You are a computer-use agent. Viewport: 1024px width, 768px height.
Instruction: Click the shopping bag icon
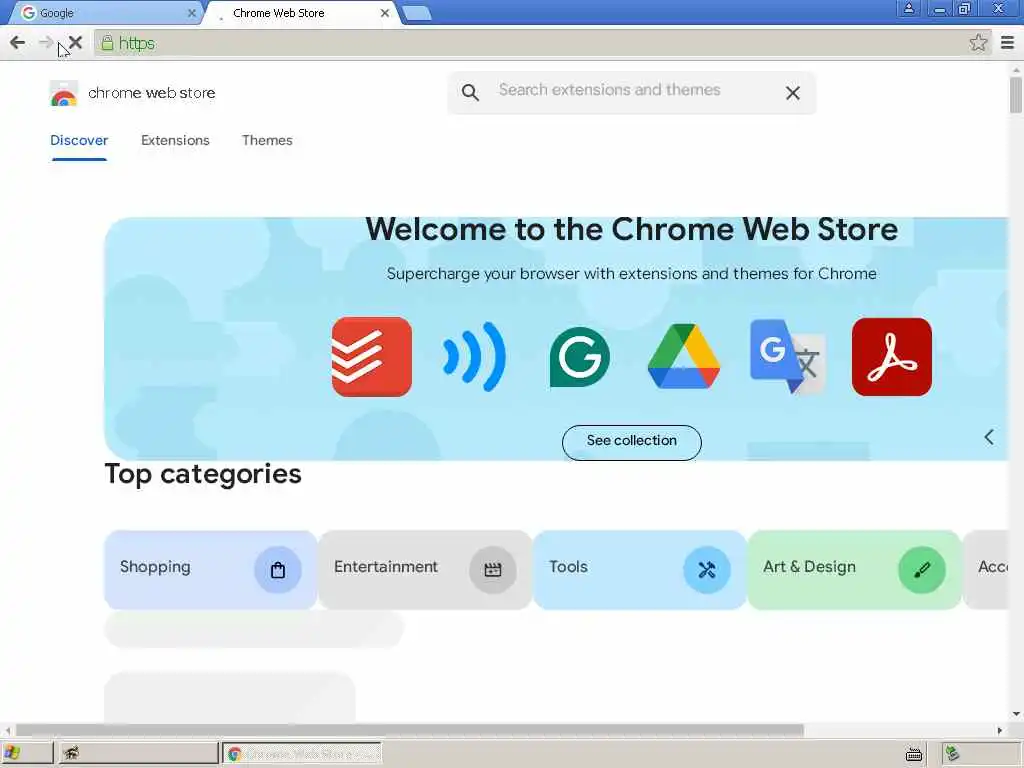[x=278, y=569]
